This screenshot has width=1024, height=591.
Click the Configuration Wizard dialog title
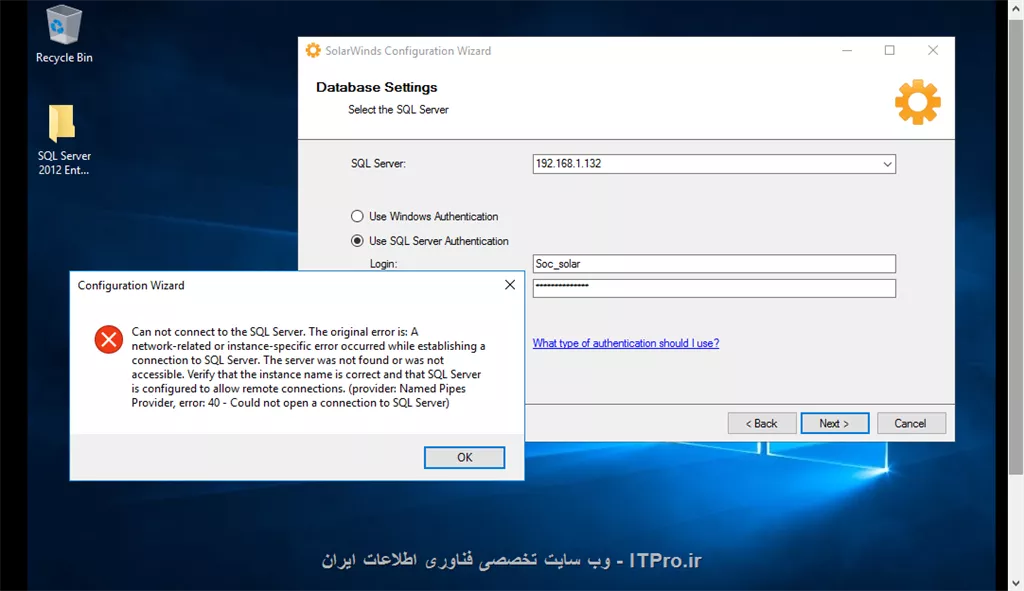[x=131, y=285]
